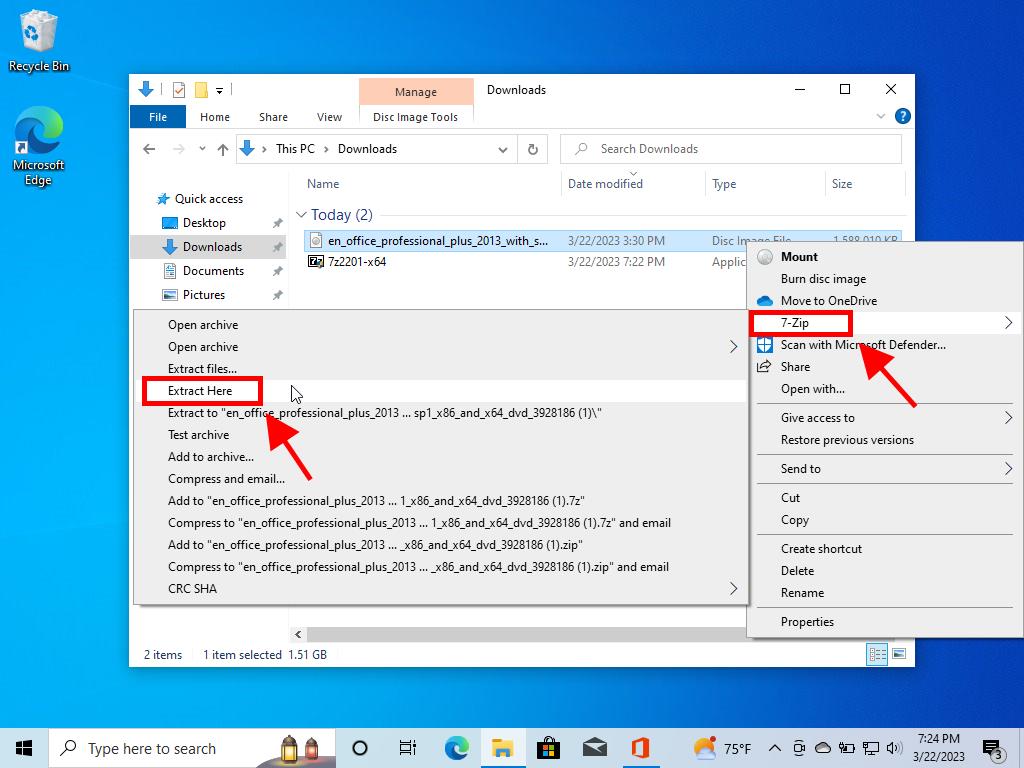The height and width of the screenshot is (768, 1024).
Task: Click the horizontal scrollbar in file list
Action: [520, 635]
